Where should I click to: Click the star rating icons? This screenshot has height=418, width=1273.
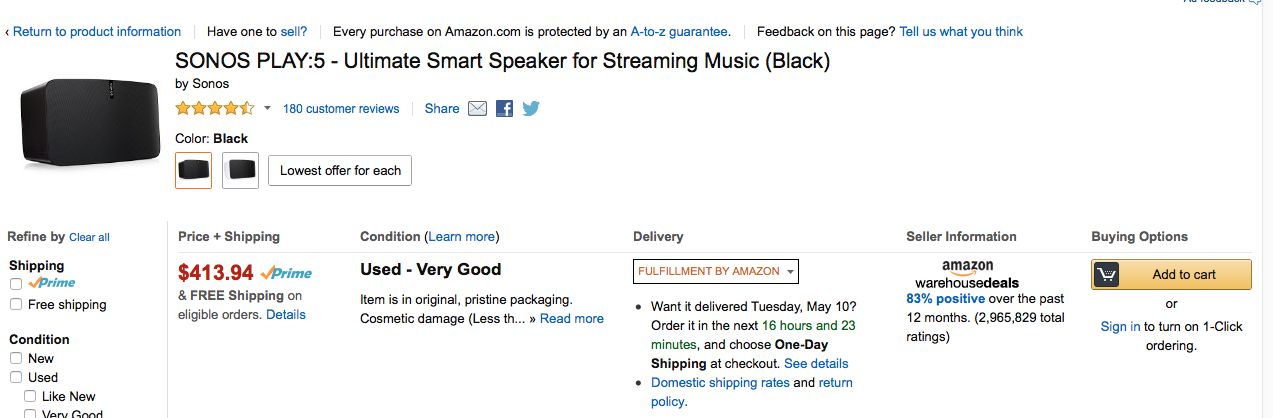click(215, 108)
